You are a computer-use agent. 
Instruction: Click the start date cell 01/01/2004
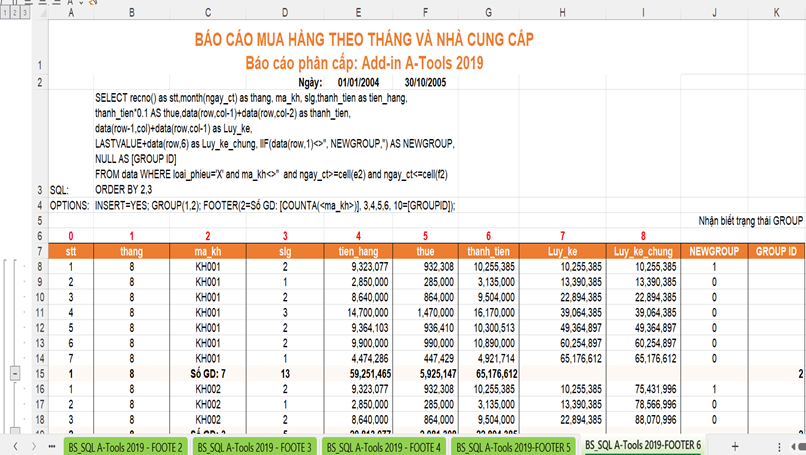(358, 82)
